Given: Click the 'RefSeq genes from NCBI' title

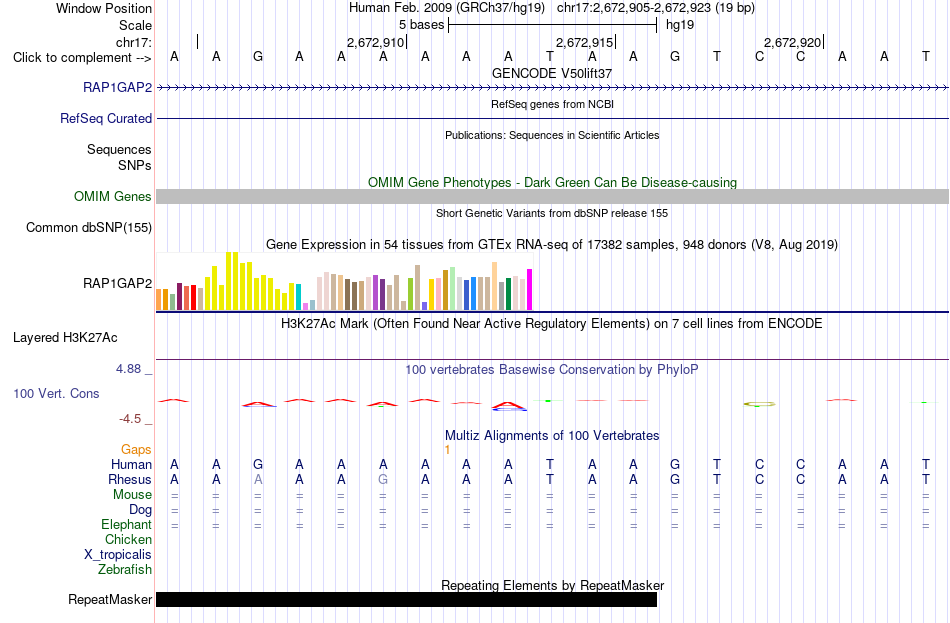Looking at the screenshot, I should tap(552, 104).
